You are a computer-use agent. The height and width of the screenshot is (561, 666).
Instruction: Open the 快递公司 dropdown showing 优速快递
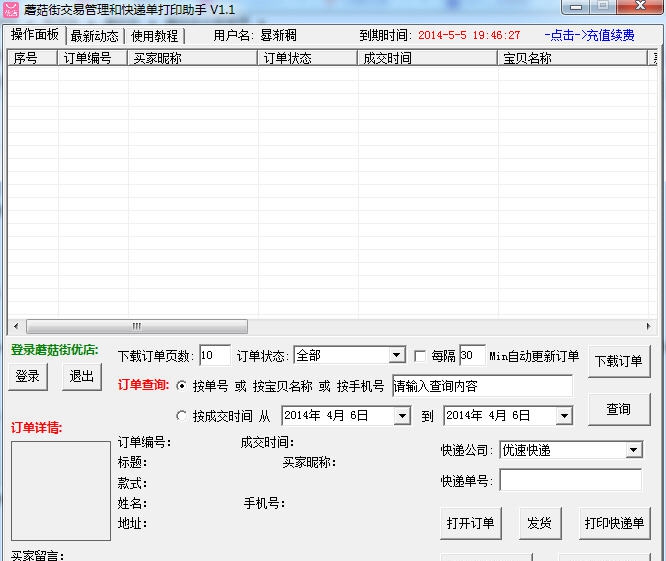click(571, 450)
